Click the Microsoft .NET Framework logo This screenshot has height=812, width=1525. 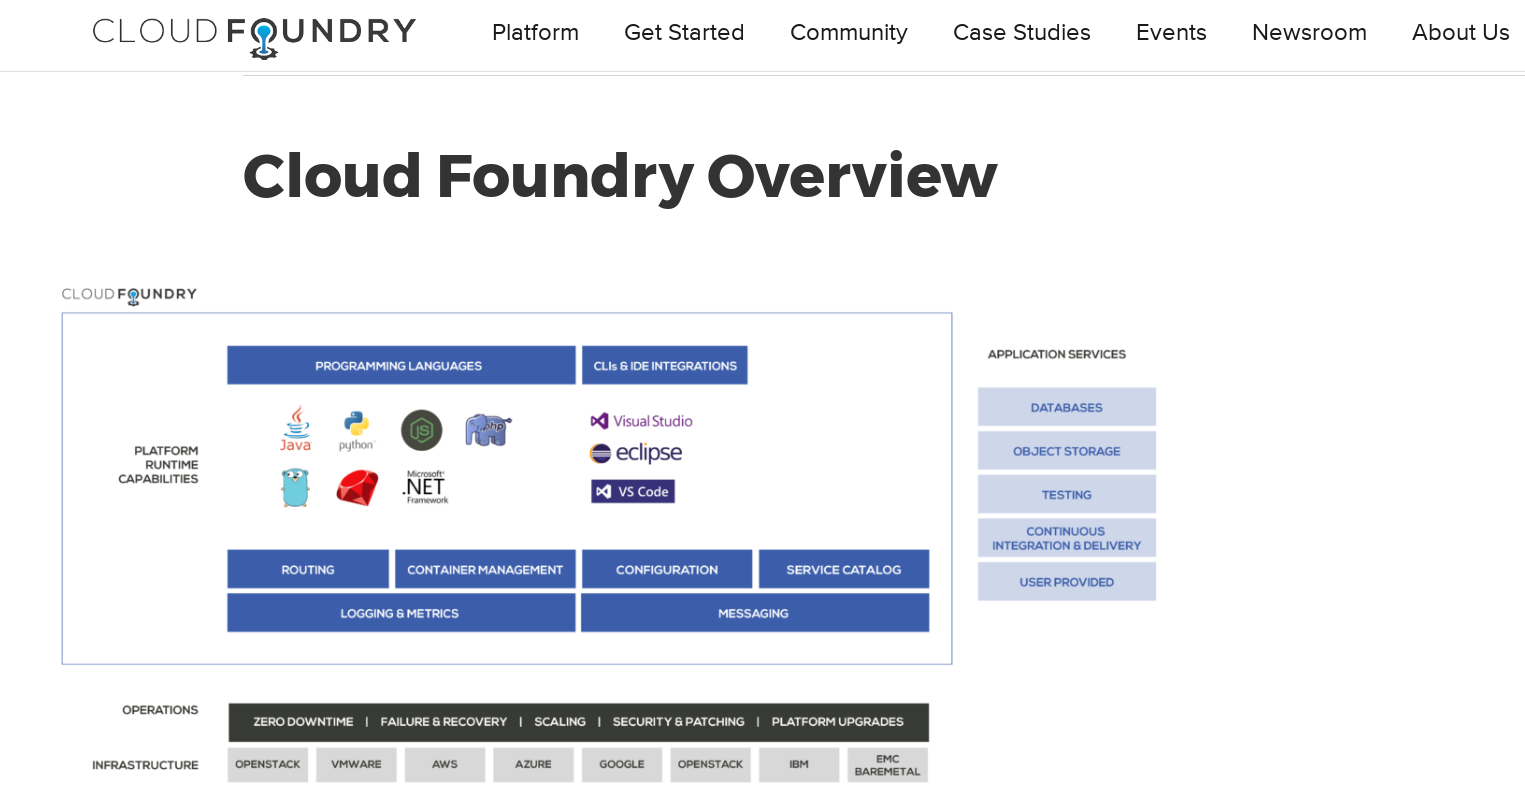click(425, 487)
